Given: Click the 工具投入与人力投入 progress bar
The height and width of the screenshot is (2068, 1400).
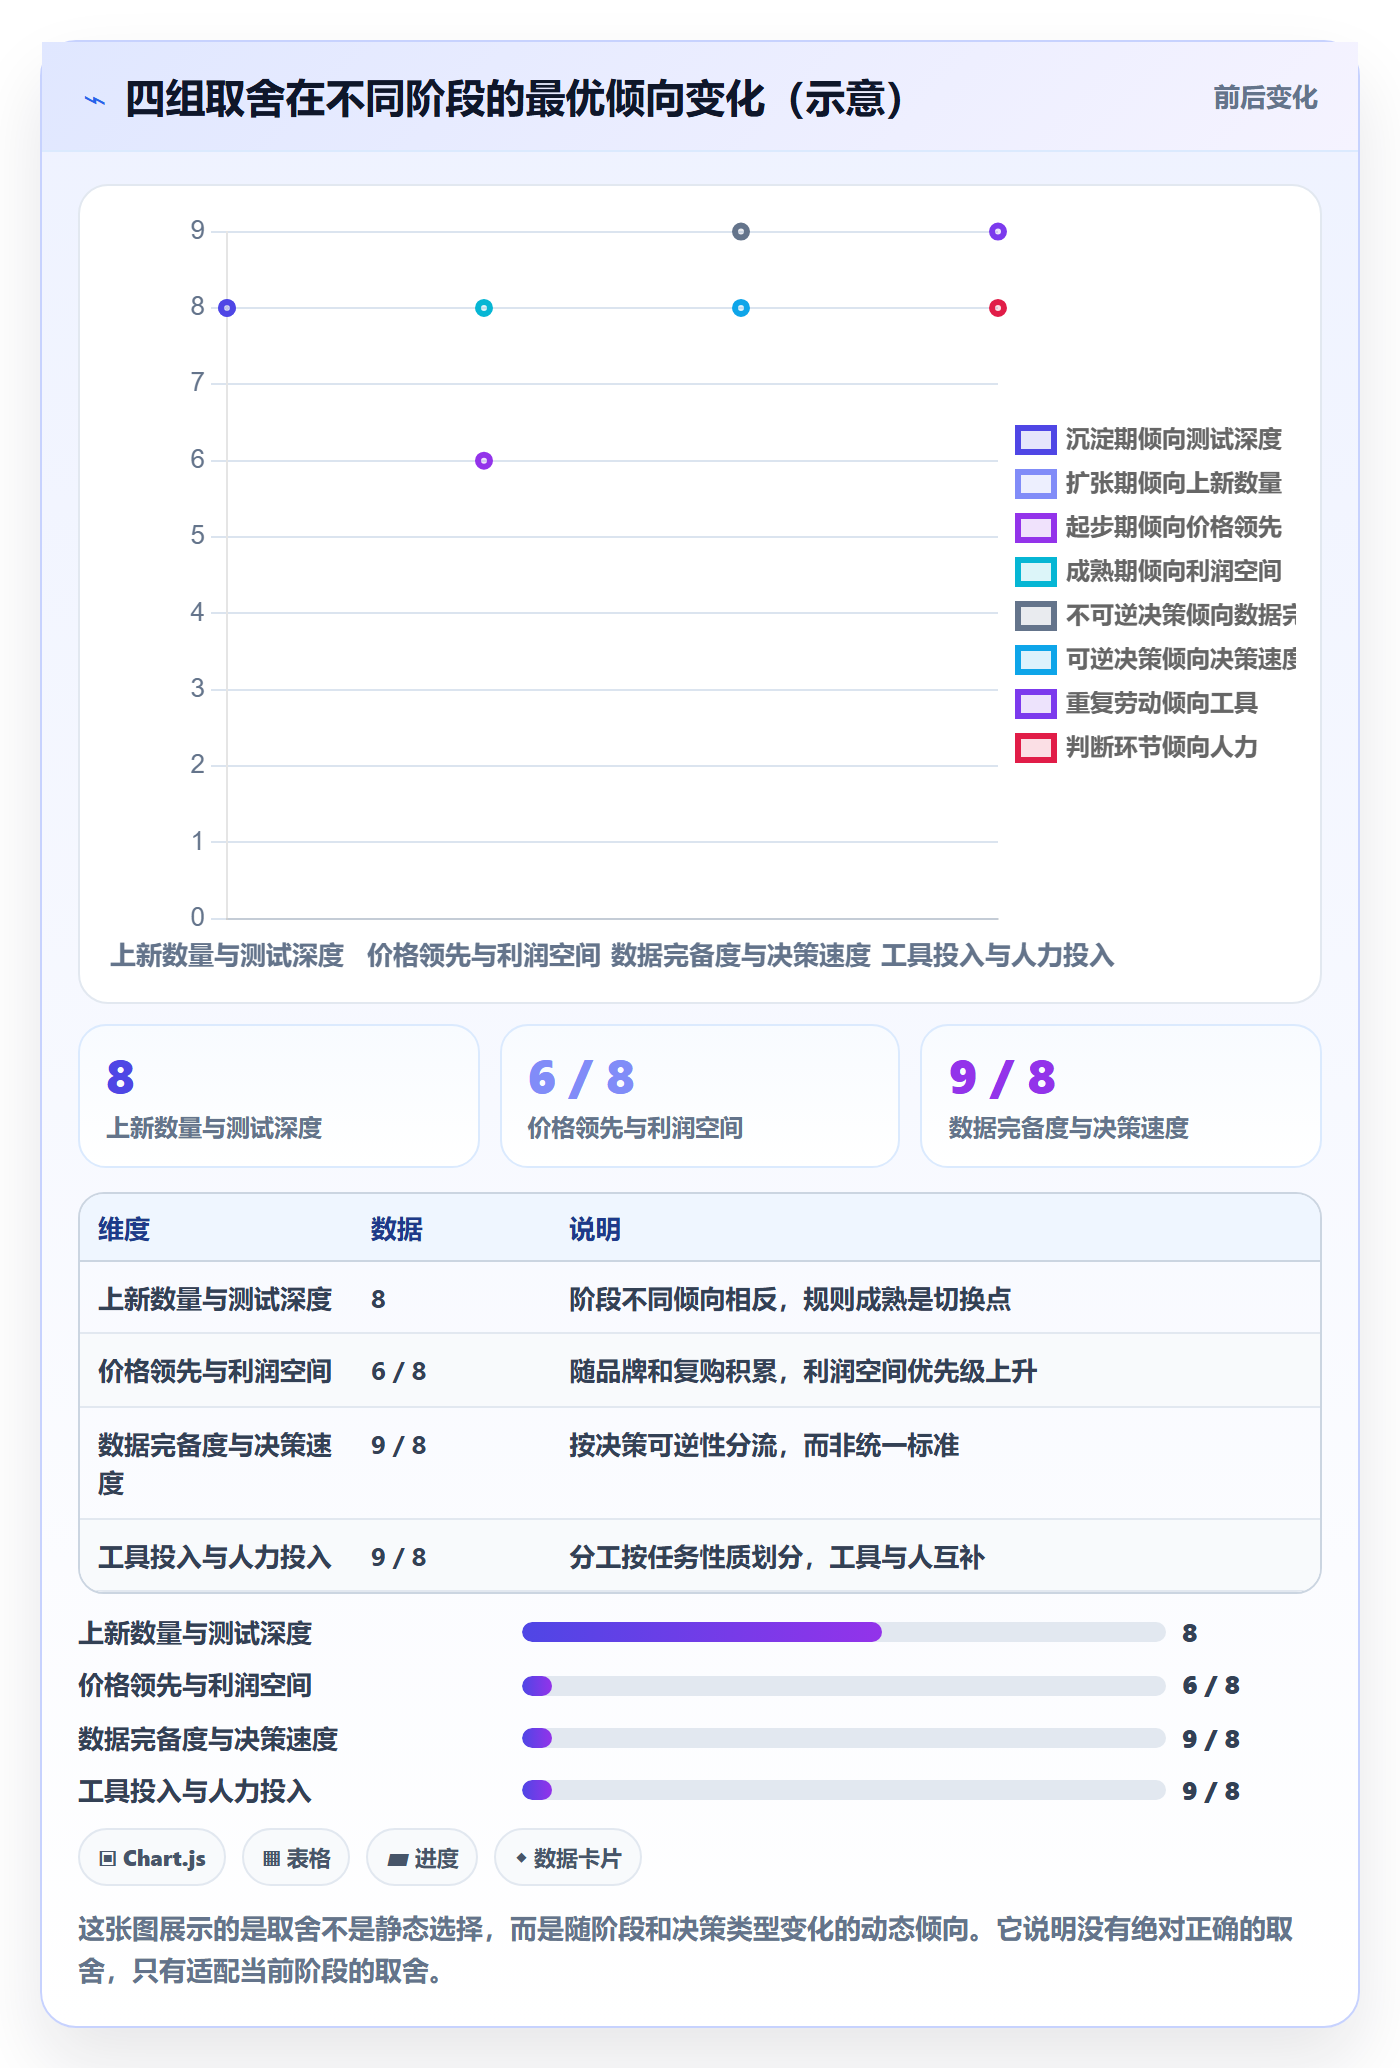Looking at the screenshot, I should [844, 1790].
